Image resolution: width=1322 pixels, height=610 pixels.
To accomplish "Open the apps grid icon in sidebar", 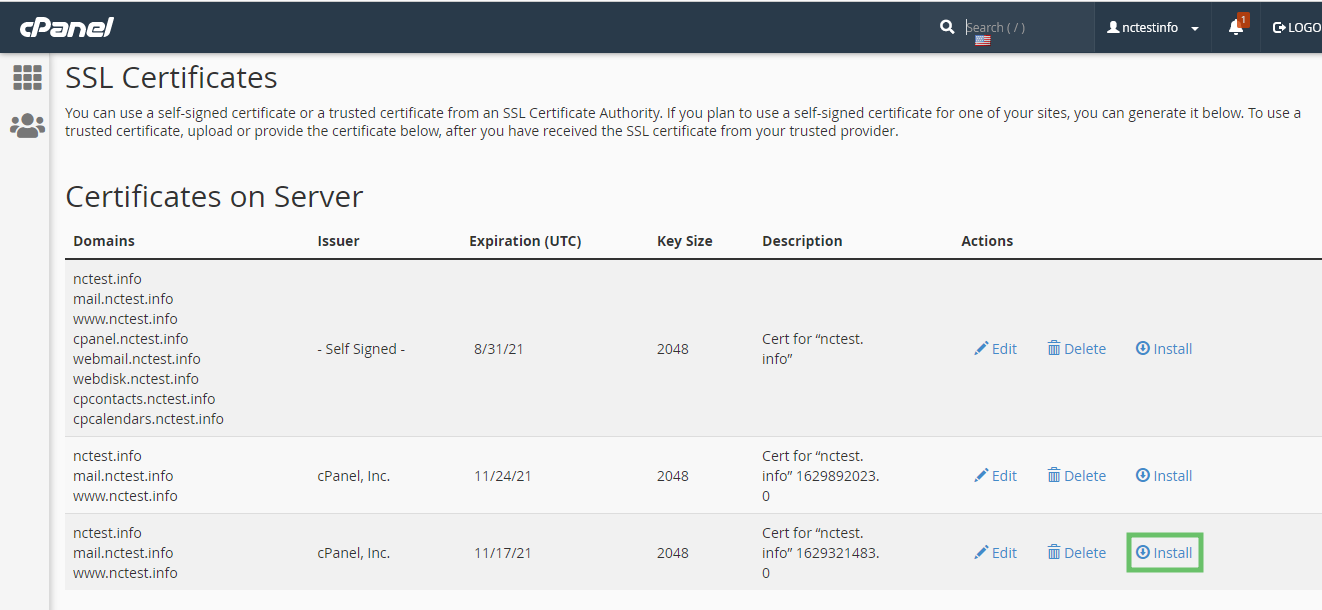I will [27, 77].
